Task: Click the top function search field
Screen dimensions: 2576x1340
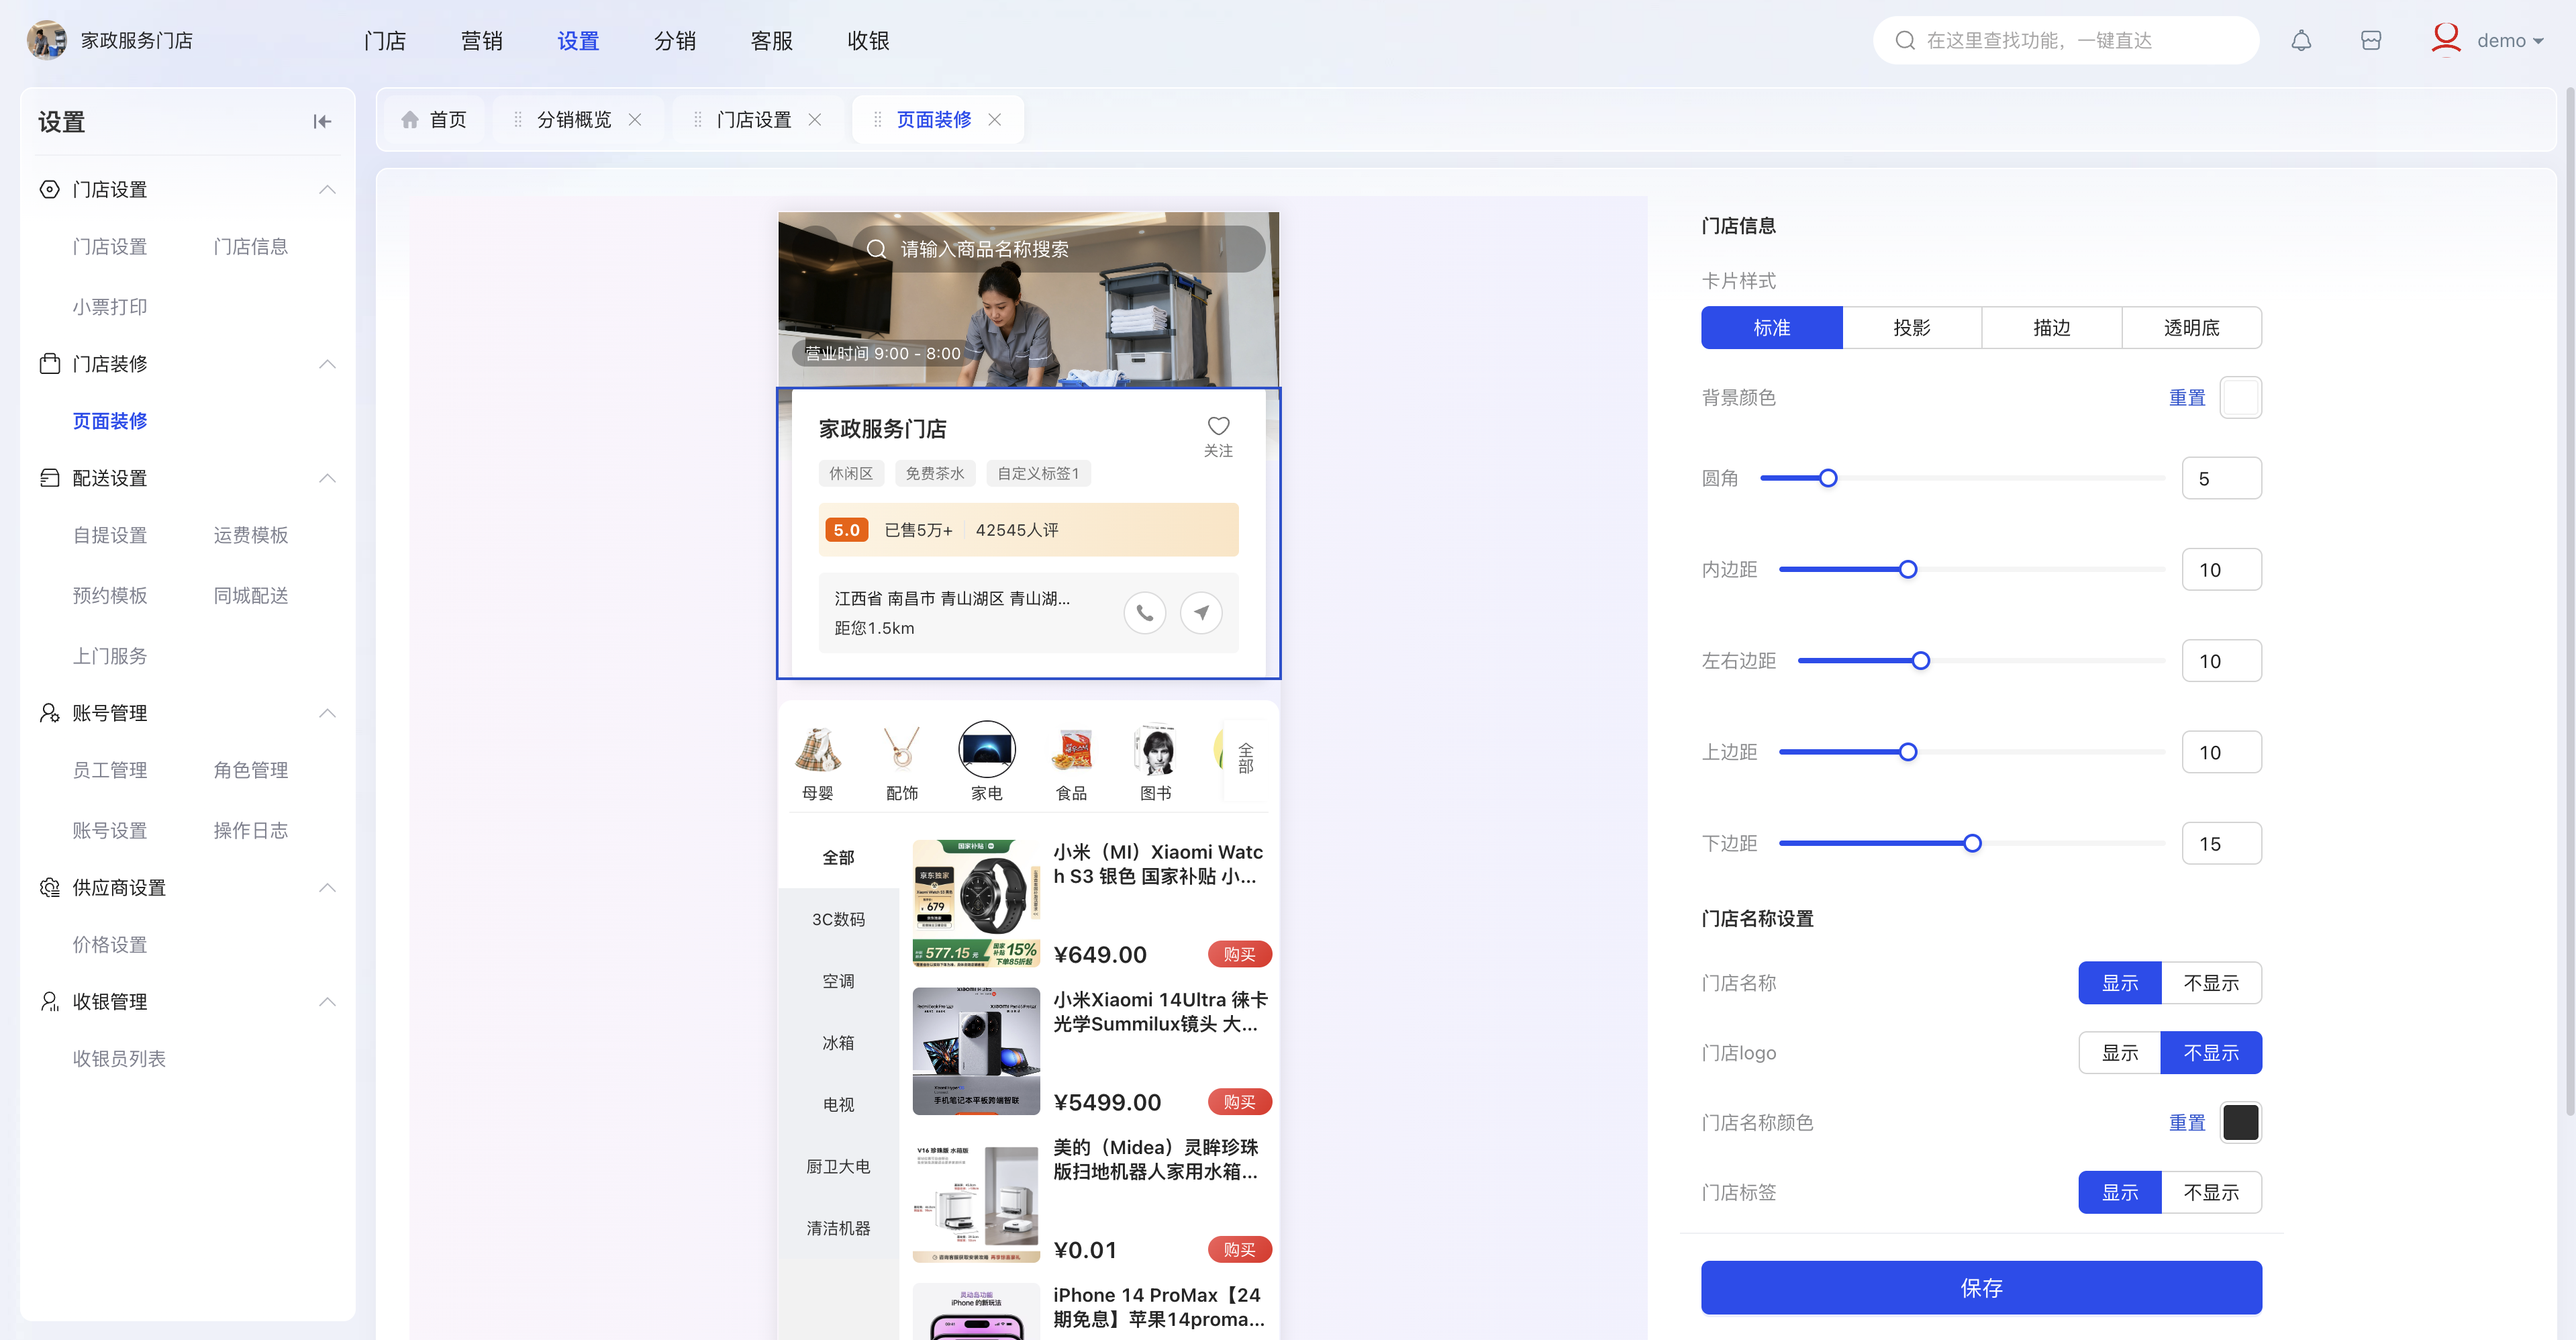Action: 2066,41
